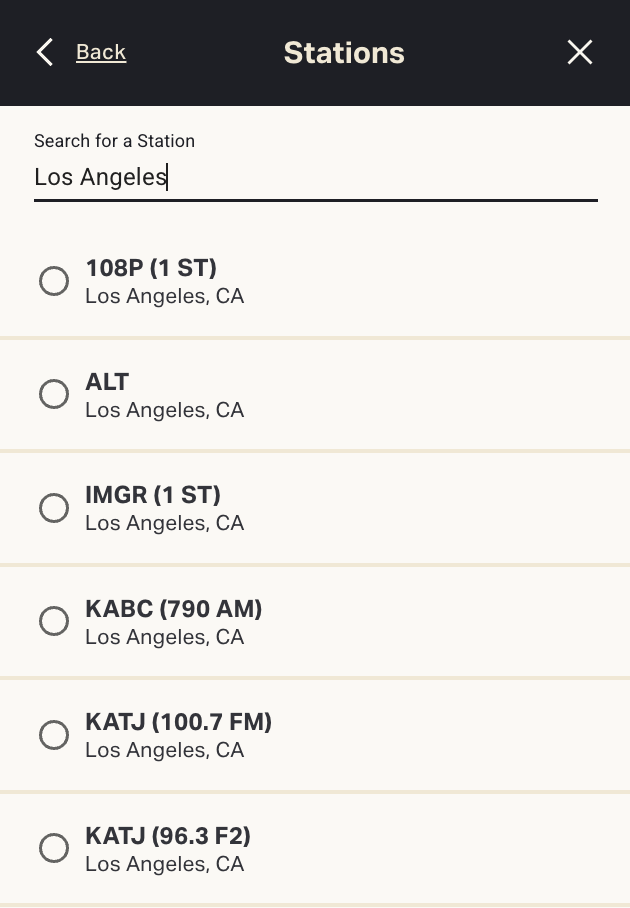Pick the KABC (790 AM) radio button

tap(54, 622)
